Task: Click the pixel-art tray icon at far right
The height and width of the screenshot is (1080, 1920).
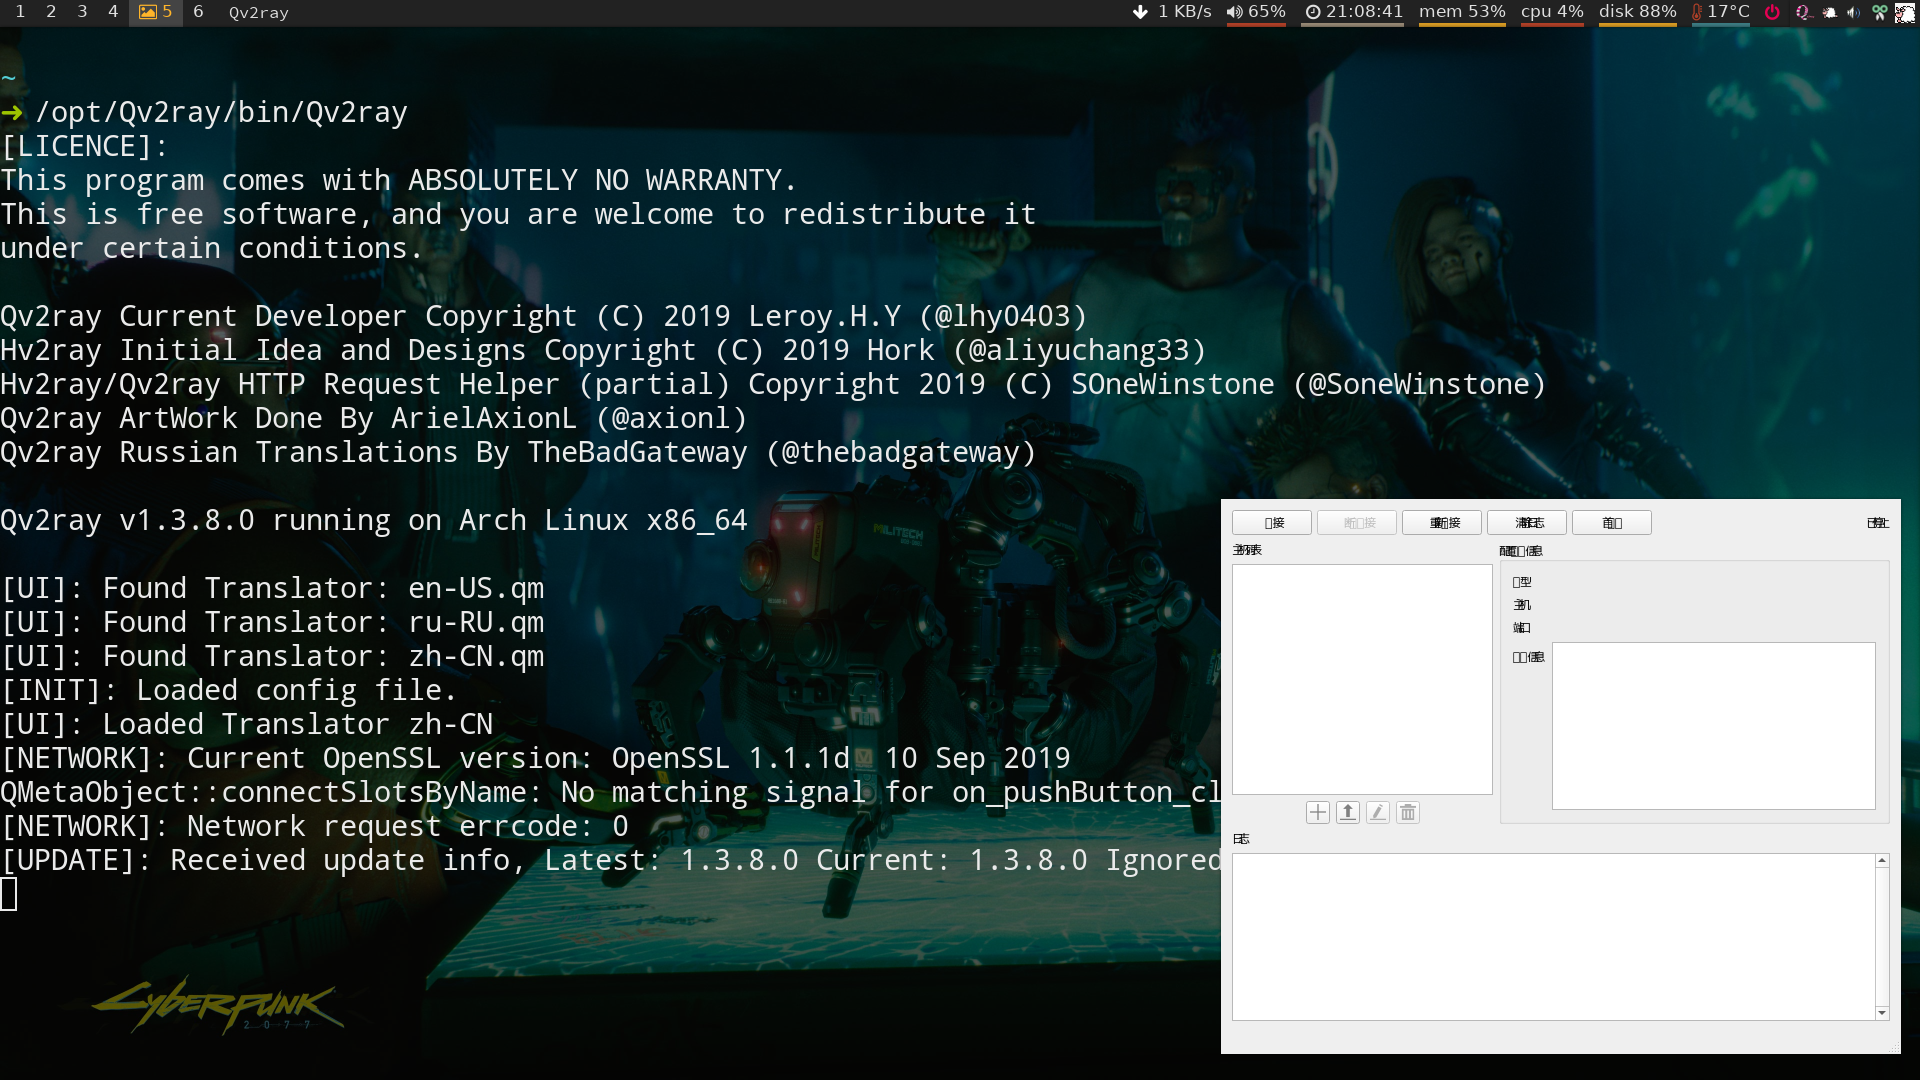Action: (1905, 13)
